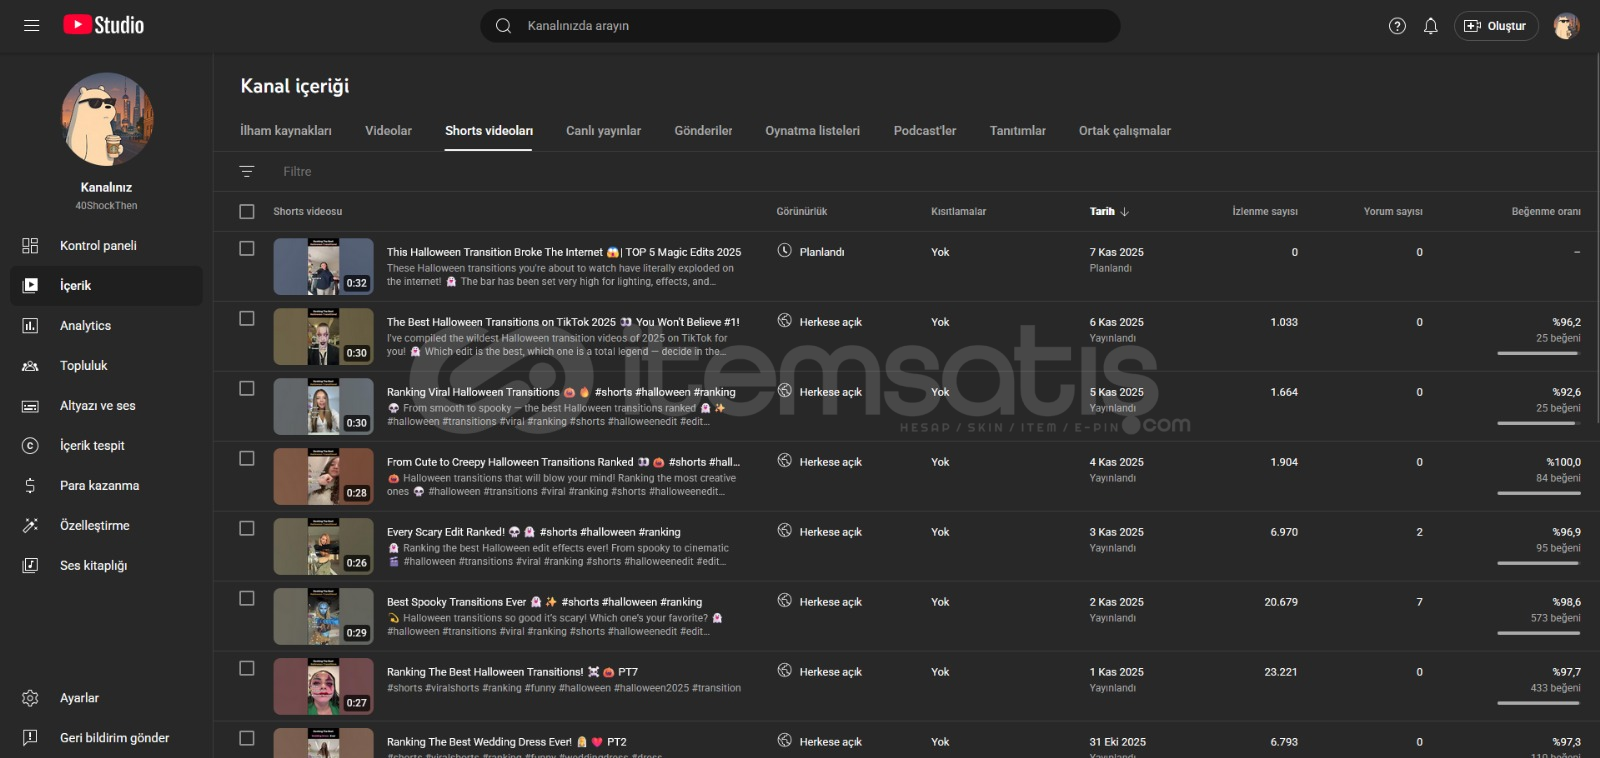Open Ayarlar settings in sidebar
Image resolution: width=1600 pixels, height=758 pixels.
click(79, 698)
